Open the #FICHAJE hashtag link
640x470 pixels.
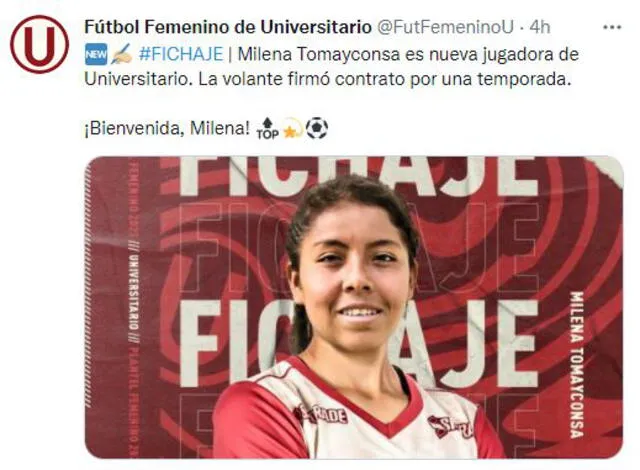click(x=181, y=54)
